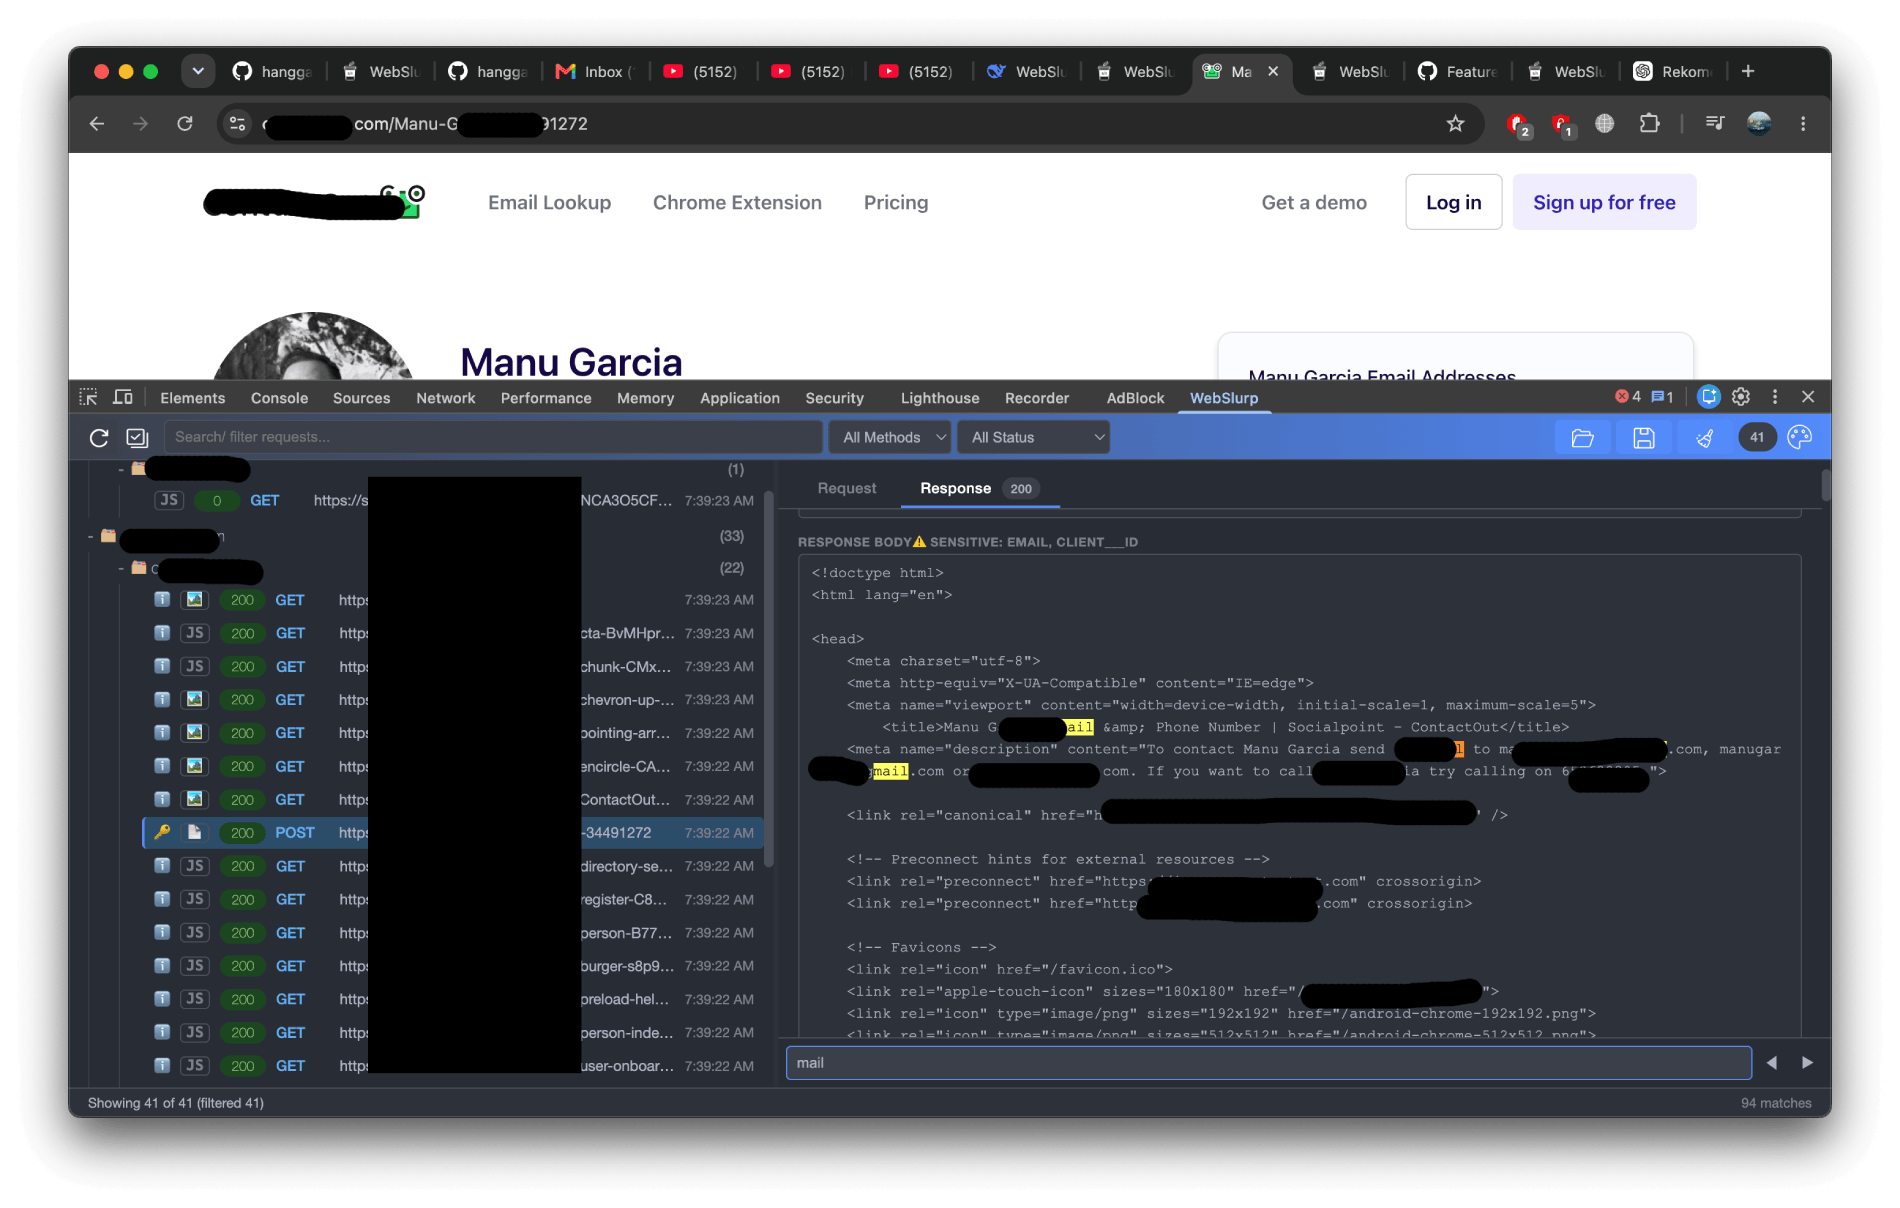Click the 41 request count badge
The image size is (1900, 1208).
(x=1757, y=437)
